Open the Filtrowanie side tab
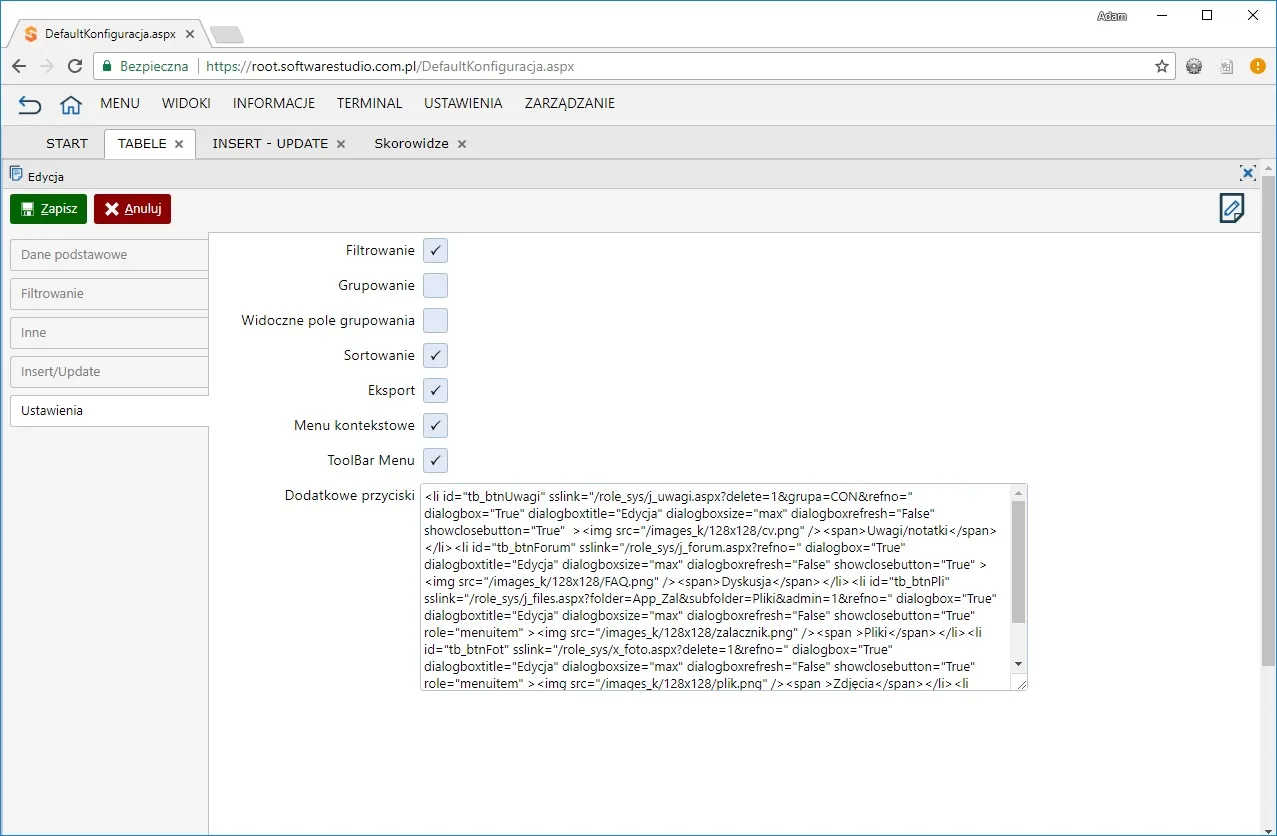The width and height of the screenshot is (1277, 836). pos(109,294)
